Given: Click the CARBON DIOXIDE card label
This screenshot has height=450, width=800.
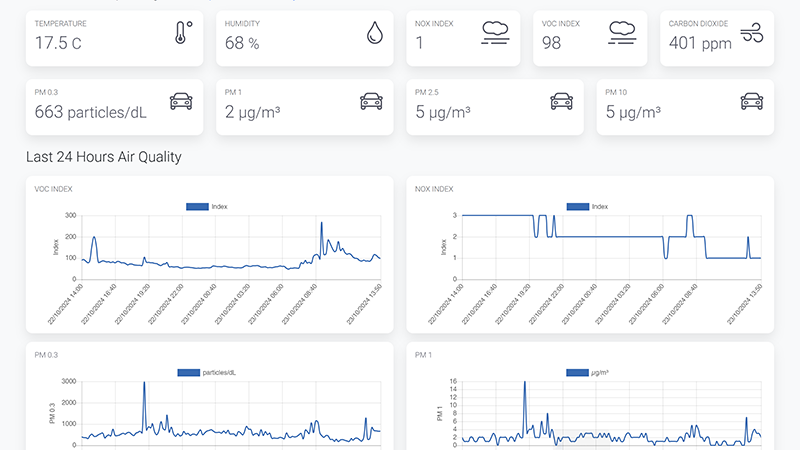Looking at the screenshot, I should pyautogui.click(x=698, y=23).
